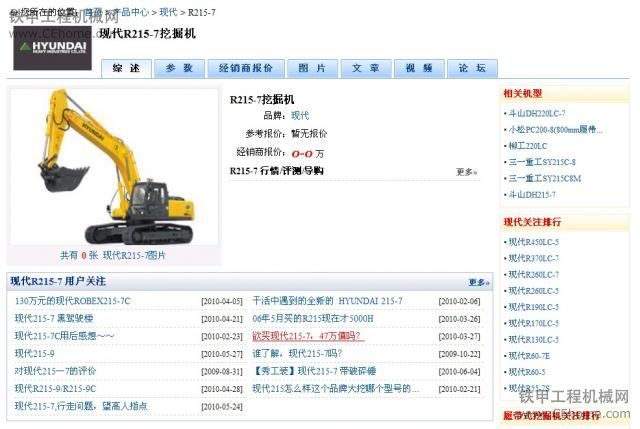Click the 产品中心 breadcrumb link

coord(131,12)
